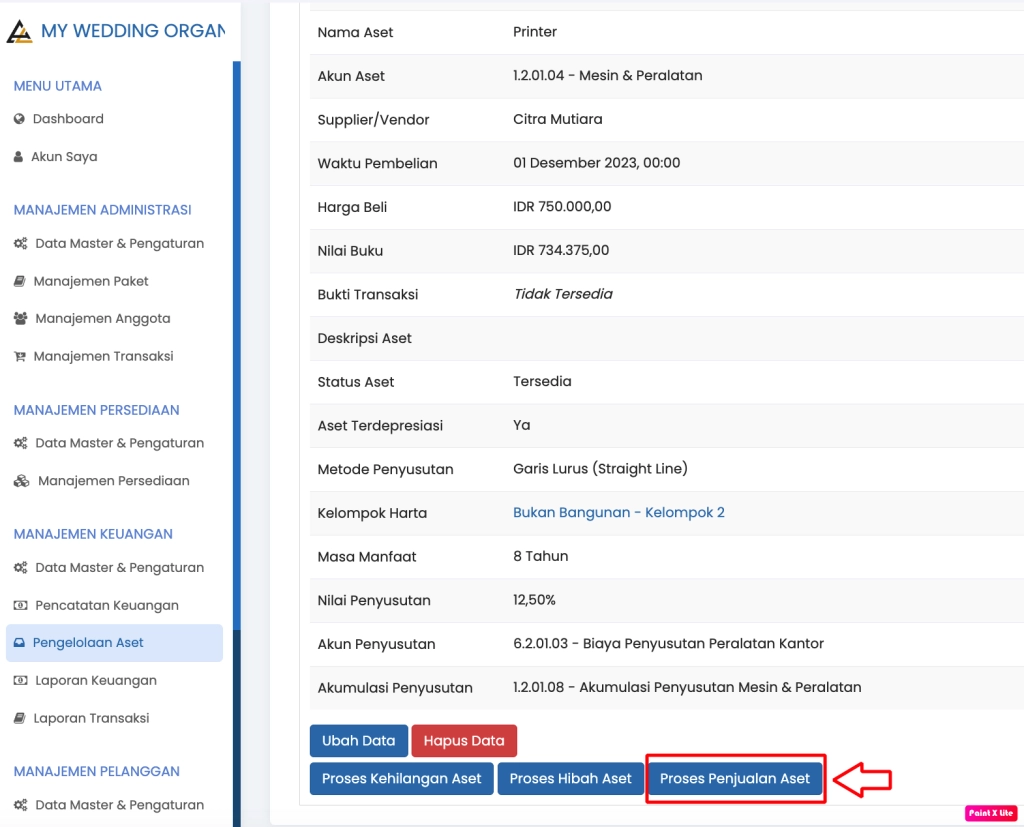The image size is (1024, 827).
Task: Click the Laporan Transaksi document icon
Action: click(x=22, y=718)
